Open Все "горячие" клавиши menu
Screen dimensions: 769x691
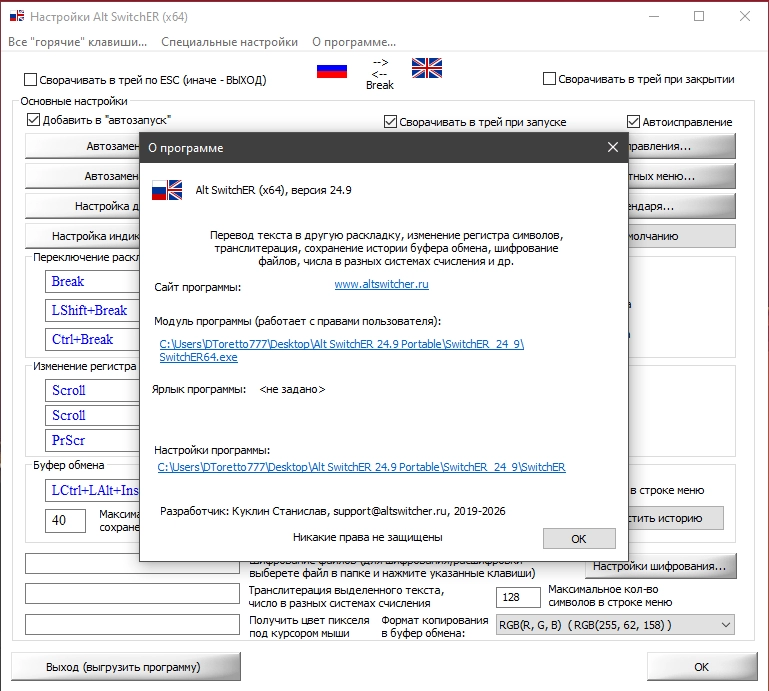77,42
